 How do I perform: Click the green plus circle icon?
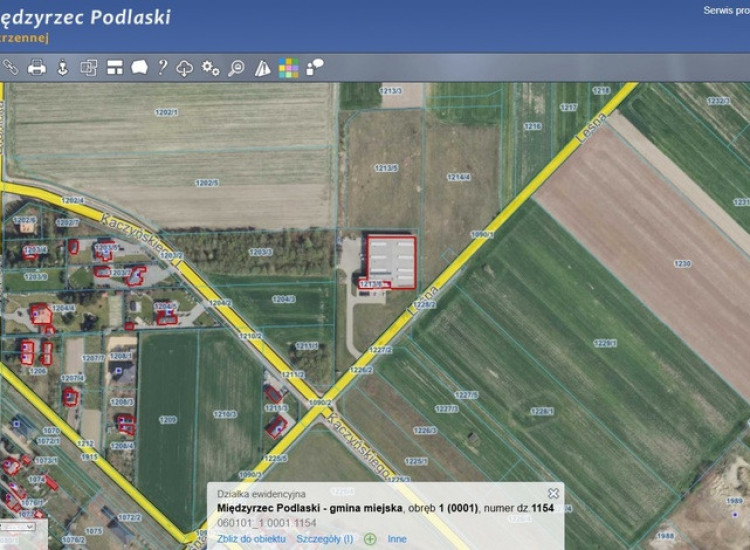click(370, 539)
